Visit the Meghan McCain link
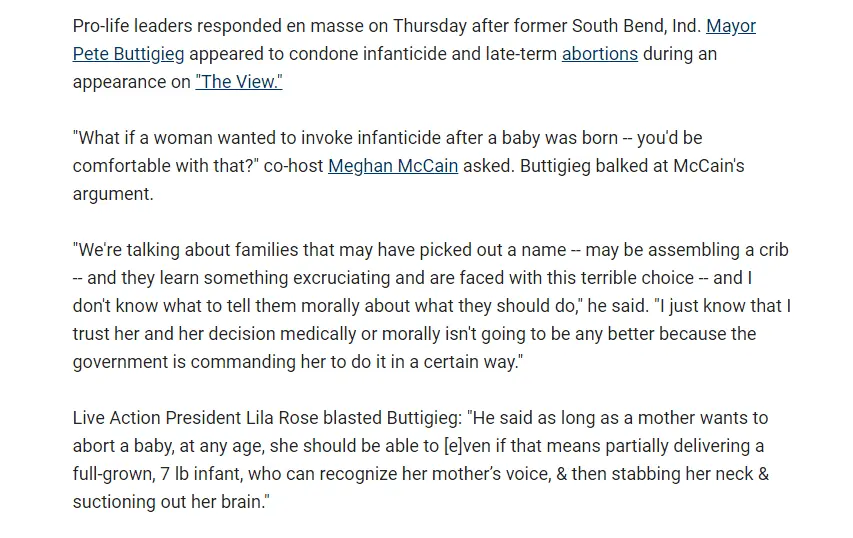This screenshot has width=853, height=538. pyautogui.click(x=393, y=166)
